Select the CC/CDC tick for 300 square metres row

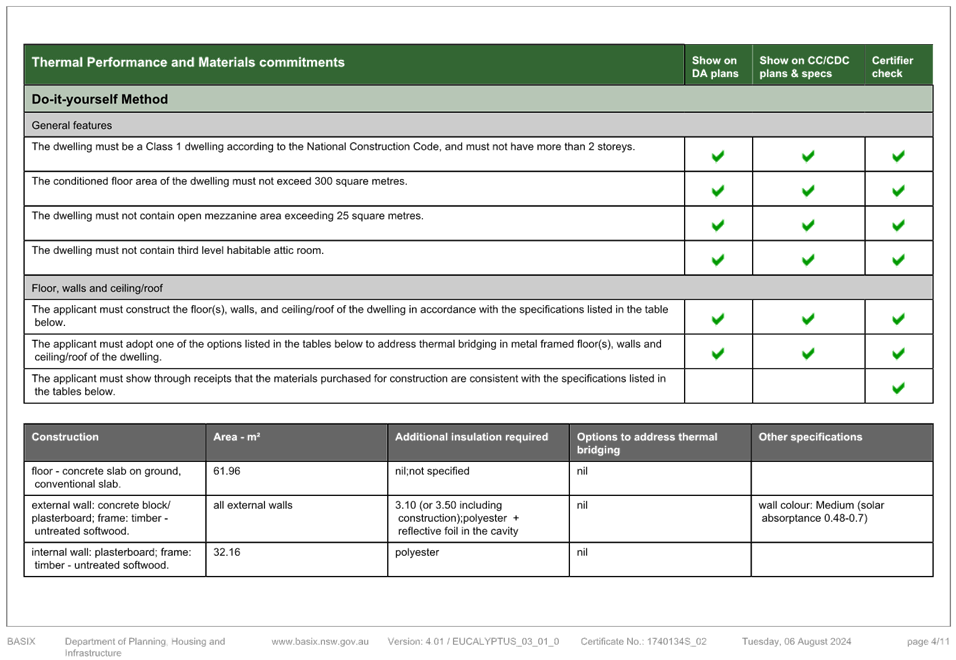(808, 191)
